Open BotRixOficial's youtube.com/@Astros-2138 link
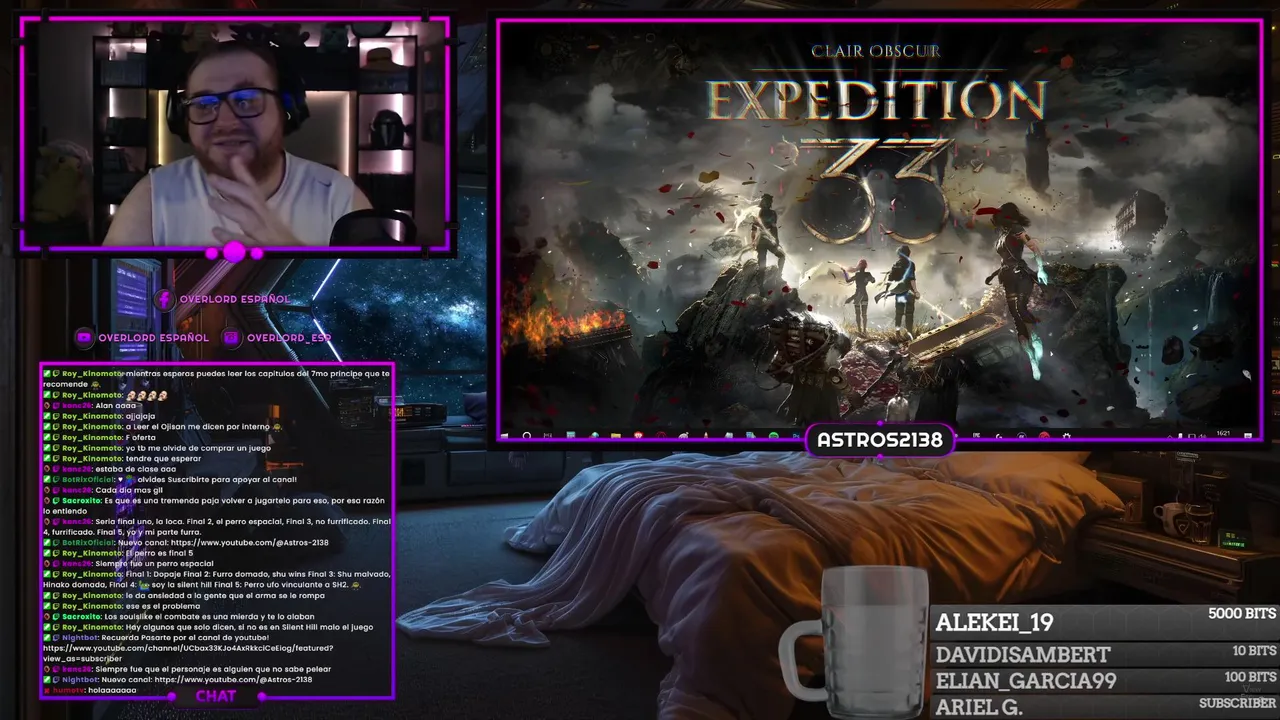 pyautogui.click(x=250, y=542)
